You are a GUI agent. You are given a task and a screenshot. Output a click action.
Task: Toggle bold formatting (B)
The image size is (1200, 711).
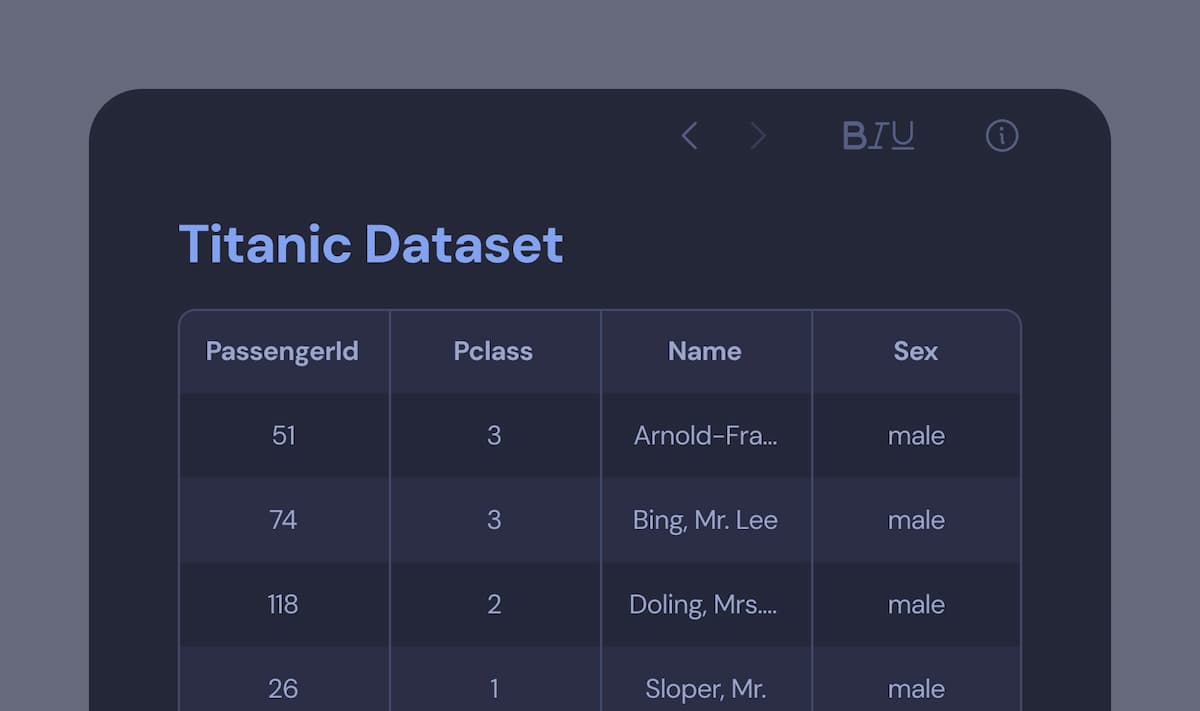tap(855, 136)
